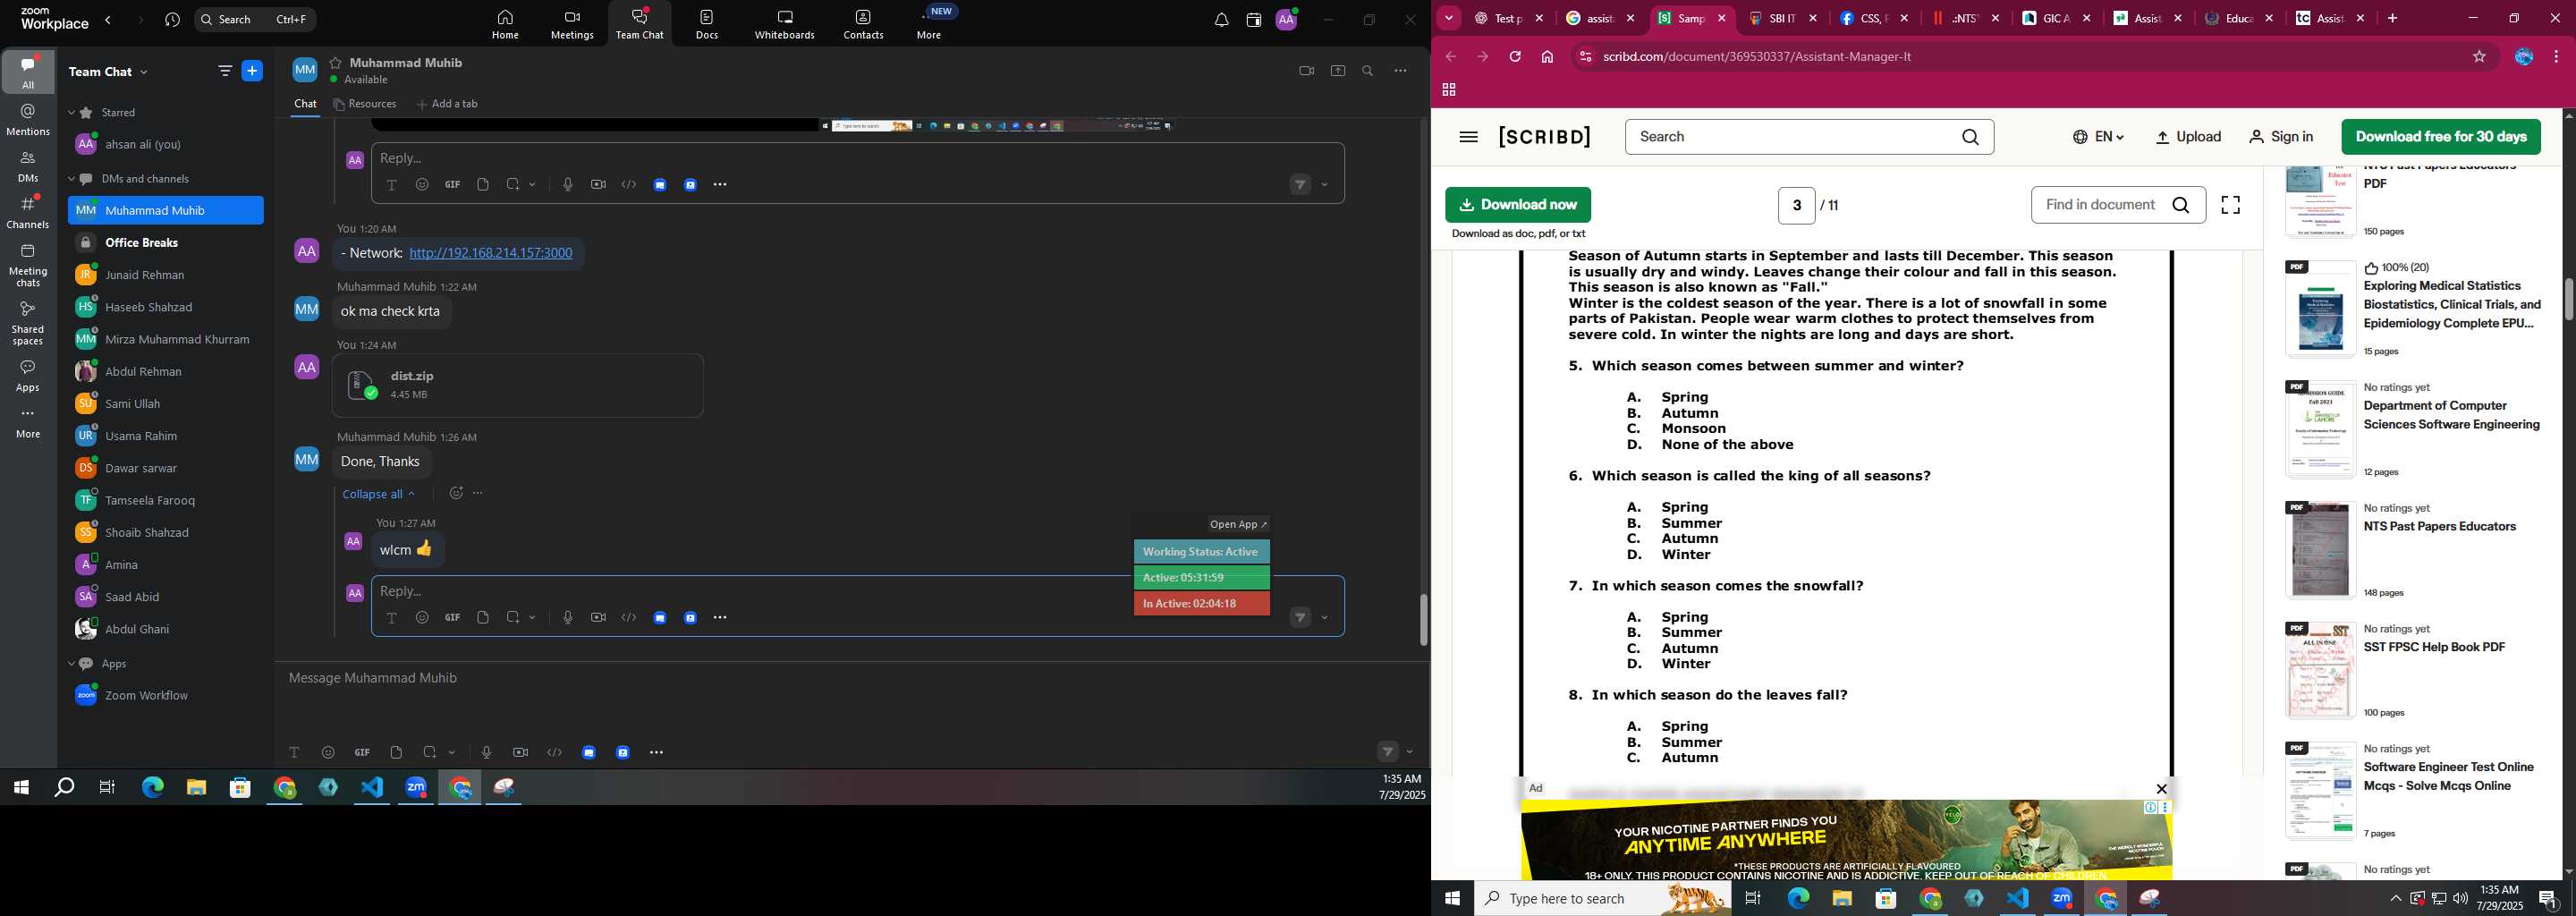Open Whiteboards in Zoom top navigation
Viewport: 2576px width, 916px height.
[784, 25]
